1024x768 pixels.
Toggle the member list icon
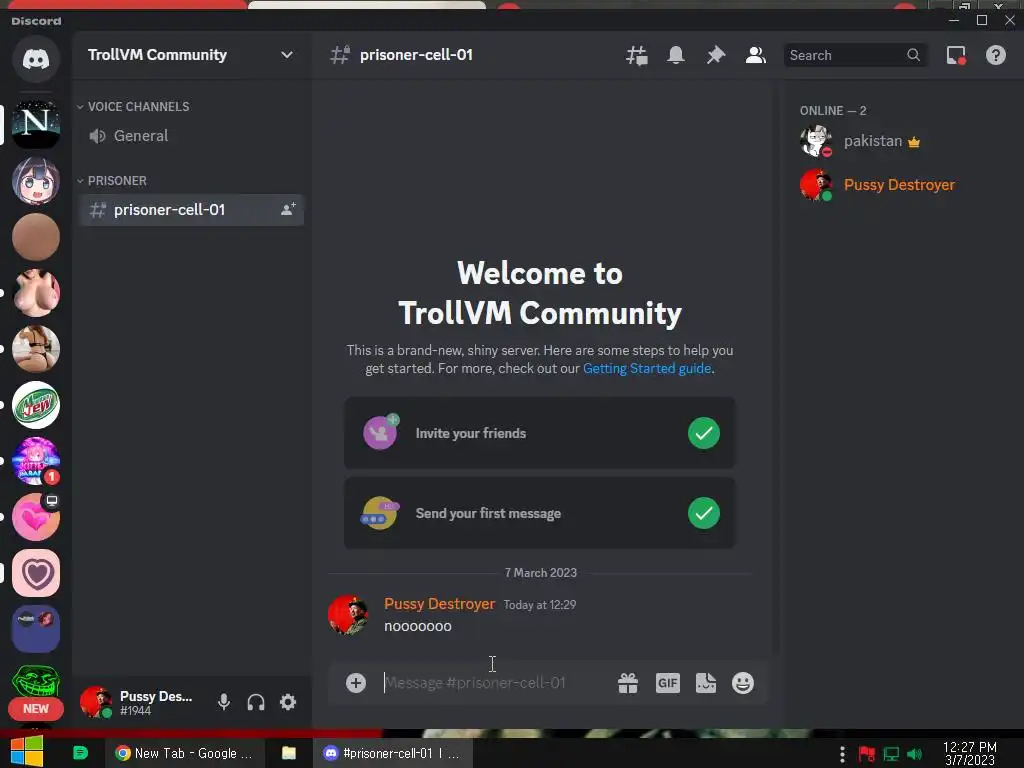tap(756, 56)
